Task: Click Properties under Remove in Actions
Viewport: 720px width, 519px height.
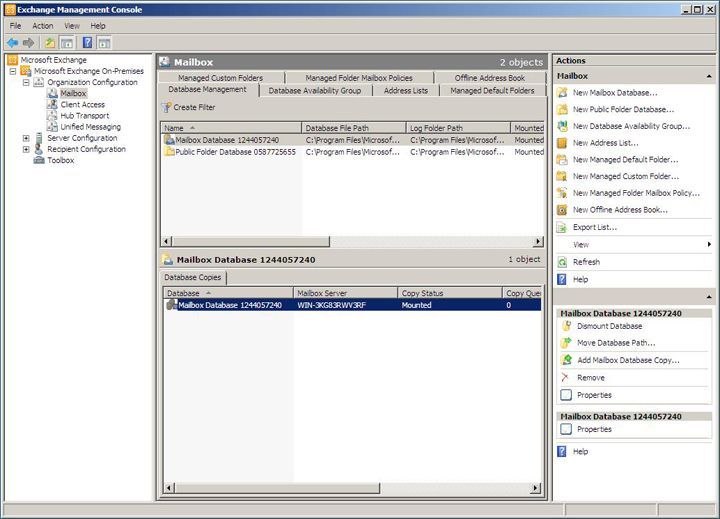Action: (594, 395)
